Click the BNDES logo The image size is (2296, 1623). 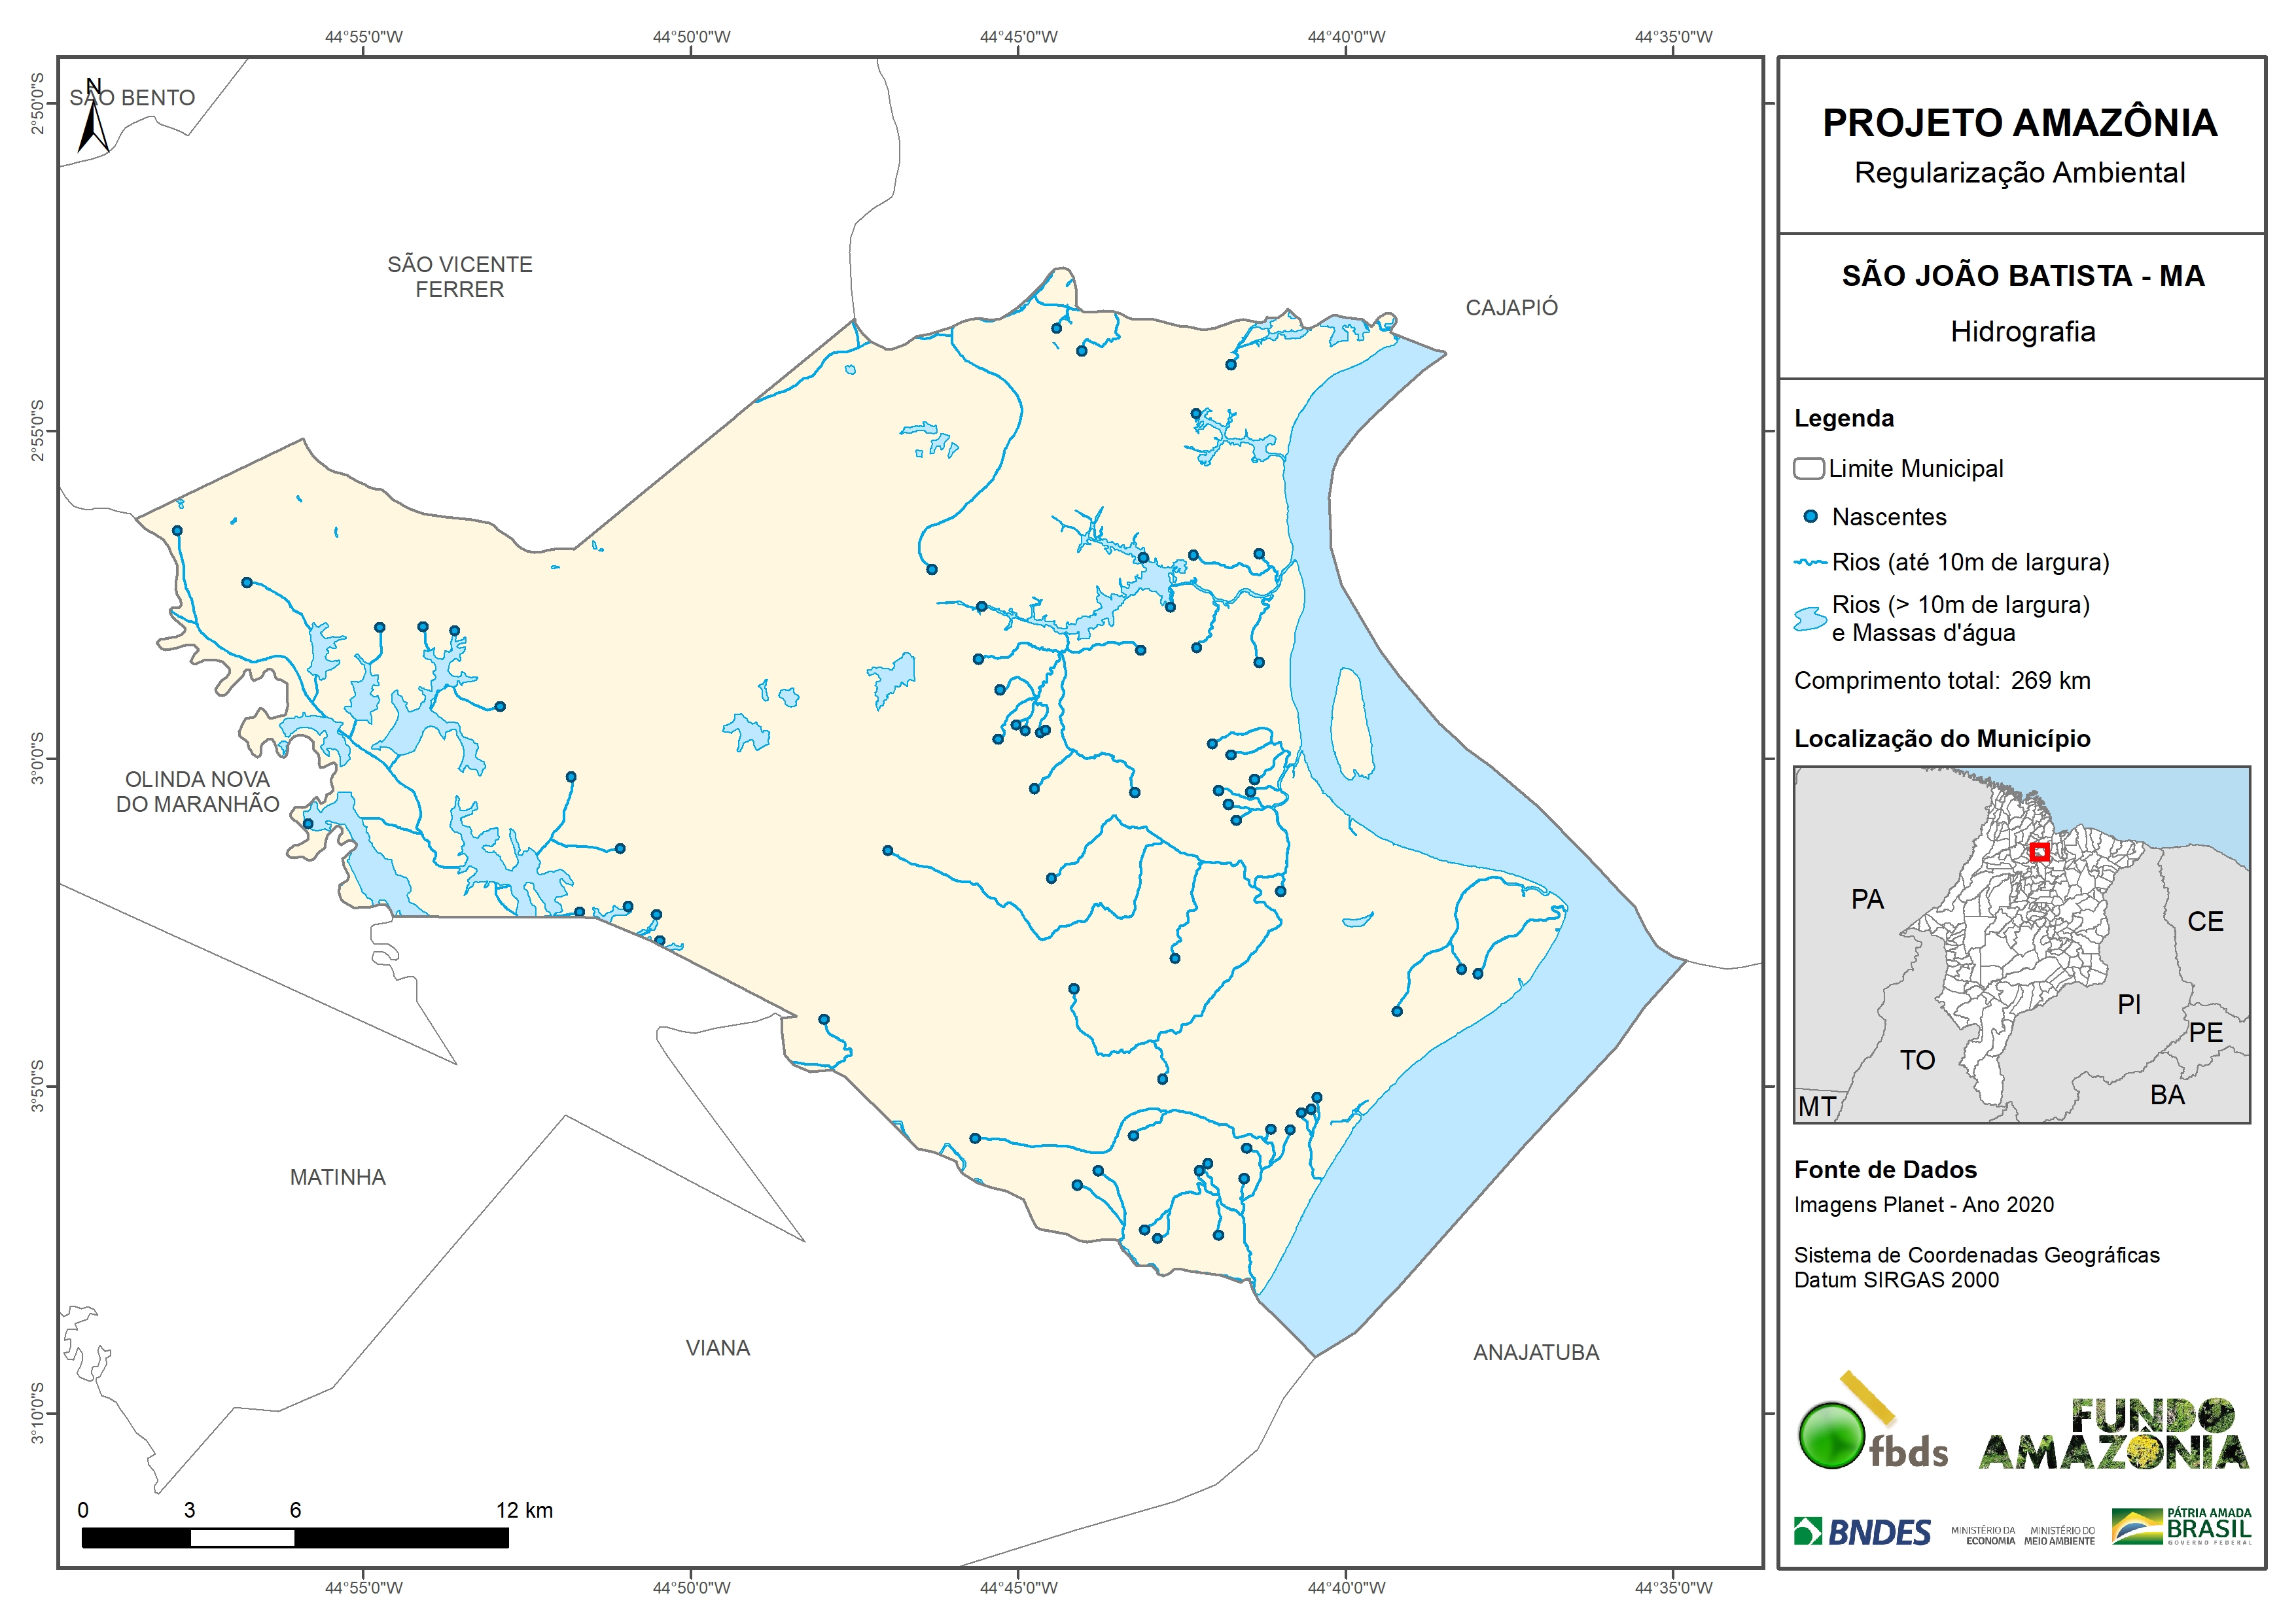1862,1532
